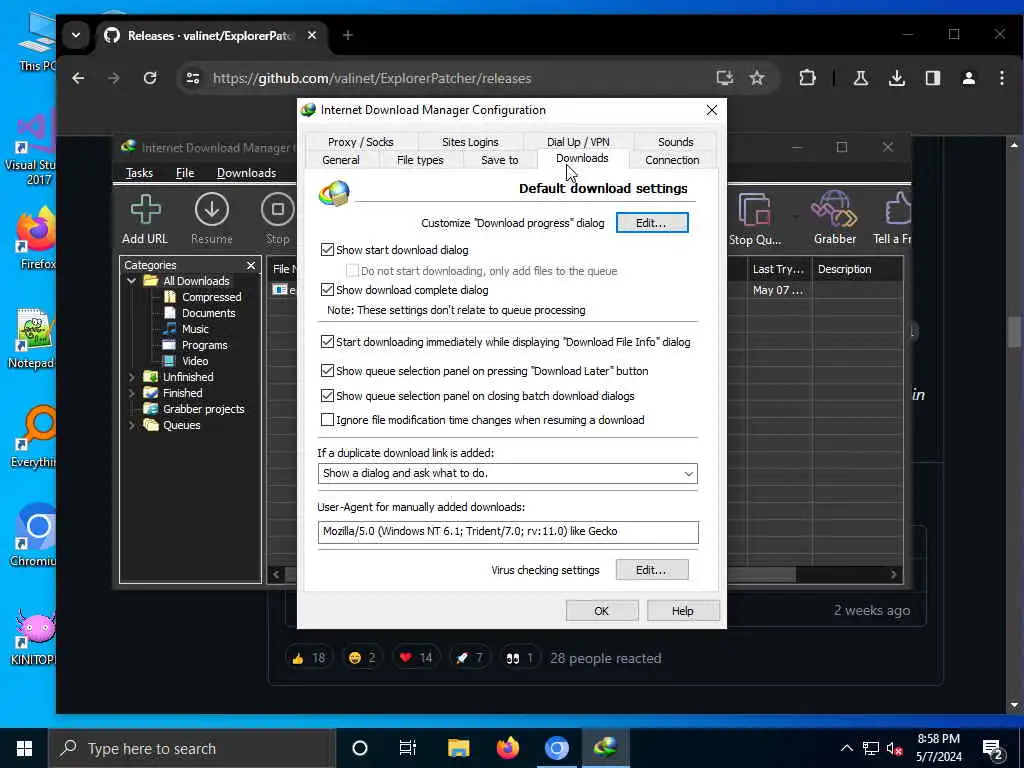Screen dimensions: 1024x768
Task: Open browser downloads tray icon
Action: click(897, 78)
